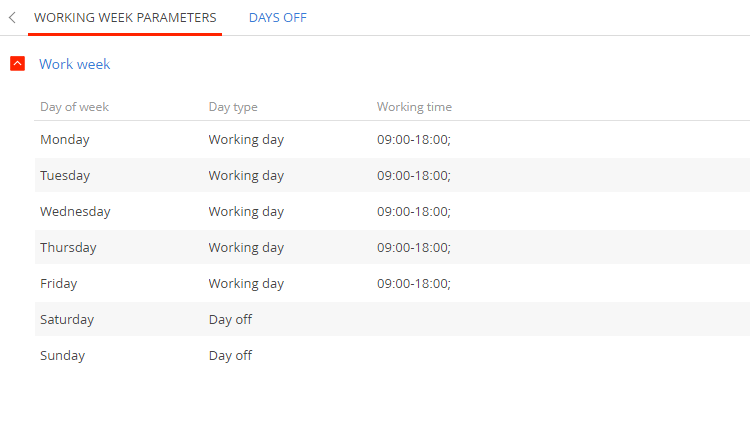Click the Day of week column header
The height and width of the screenshot is (428, 750).
(75, 107)
